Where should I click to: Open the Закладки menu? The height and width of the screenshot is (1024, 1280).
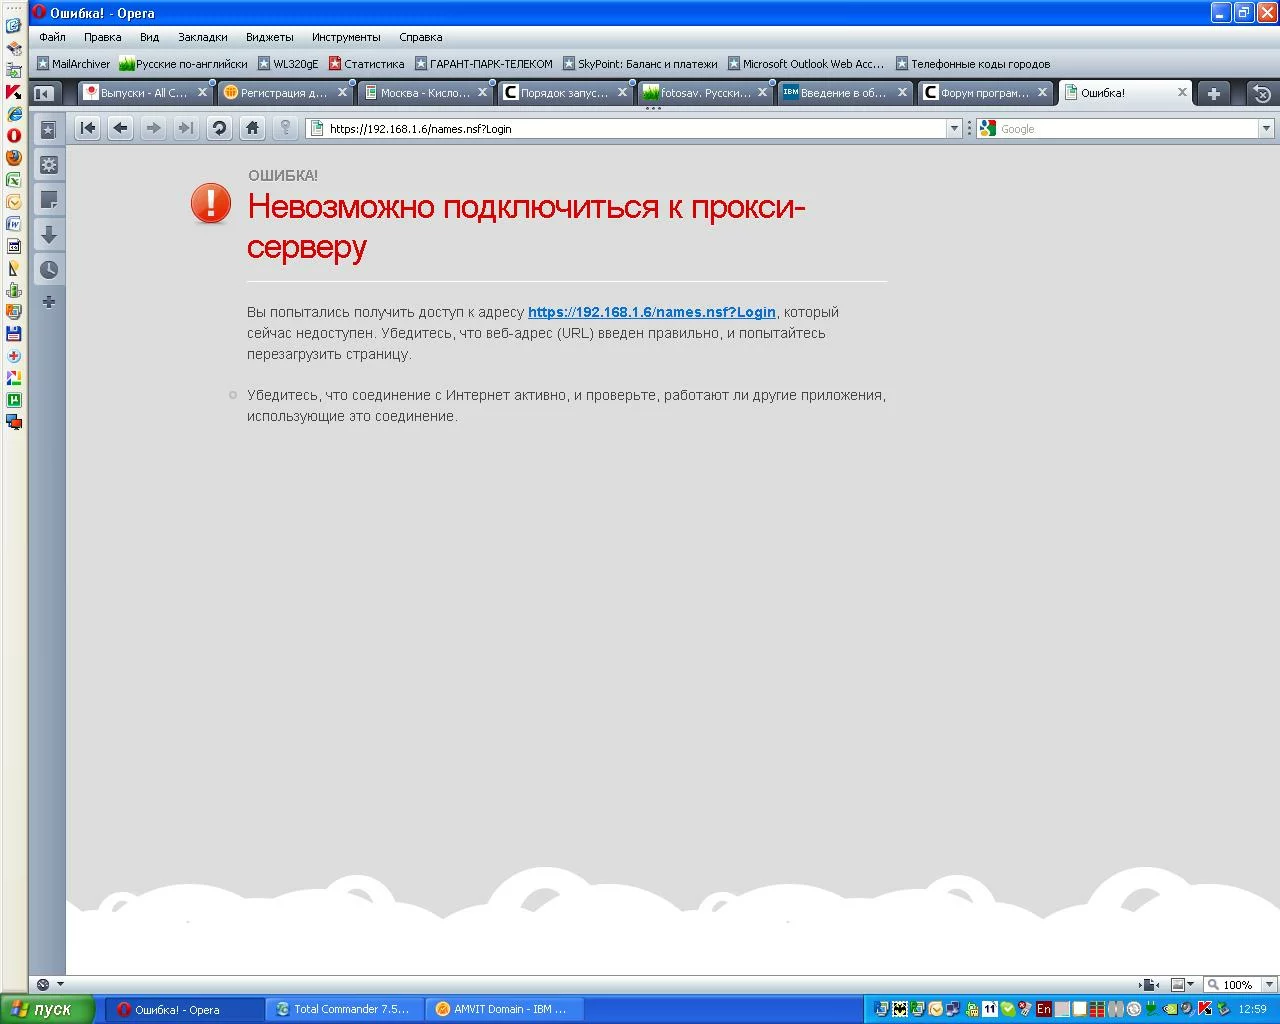202,37
